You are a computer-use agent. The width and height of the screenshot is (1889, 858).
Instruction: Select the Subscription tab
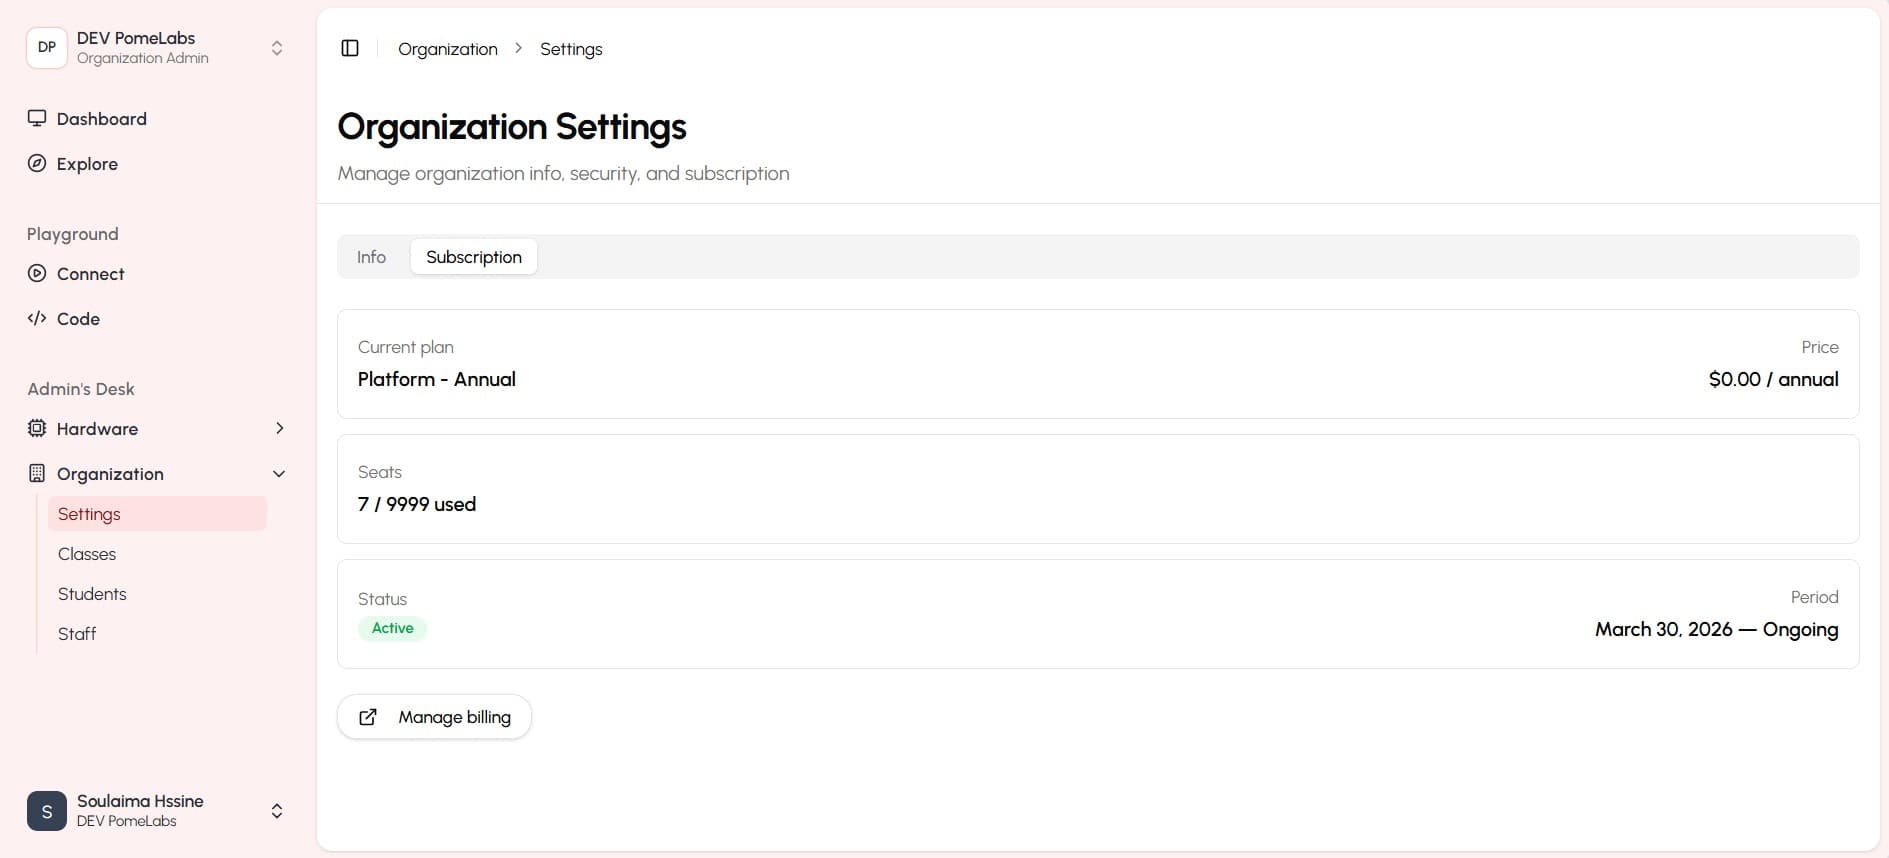tap(474, 257)
